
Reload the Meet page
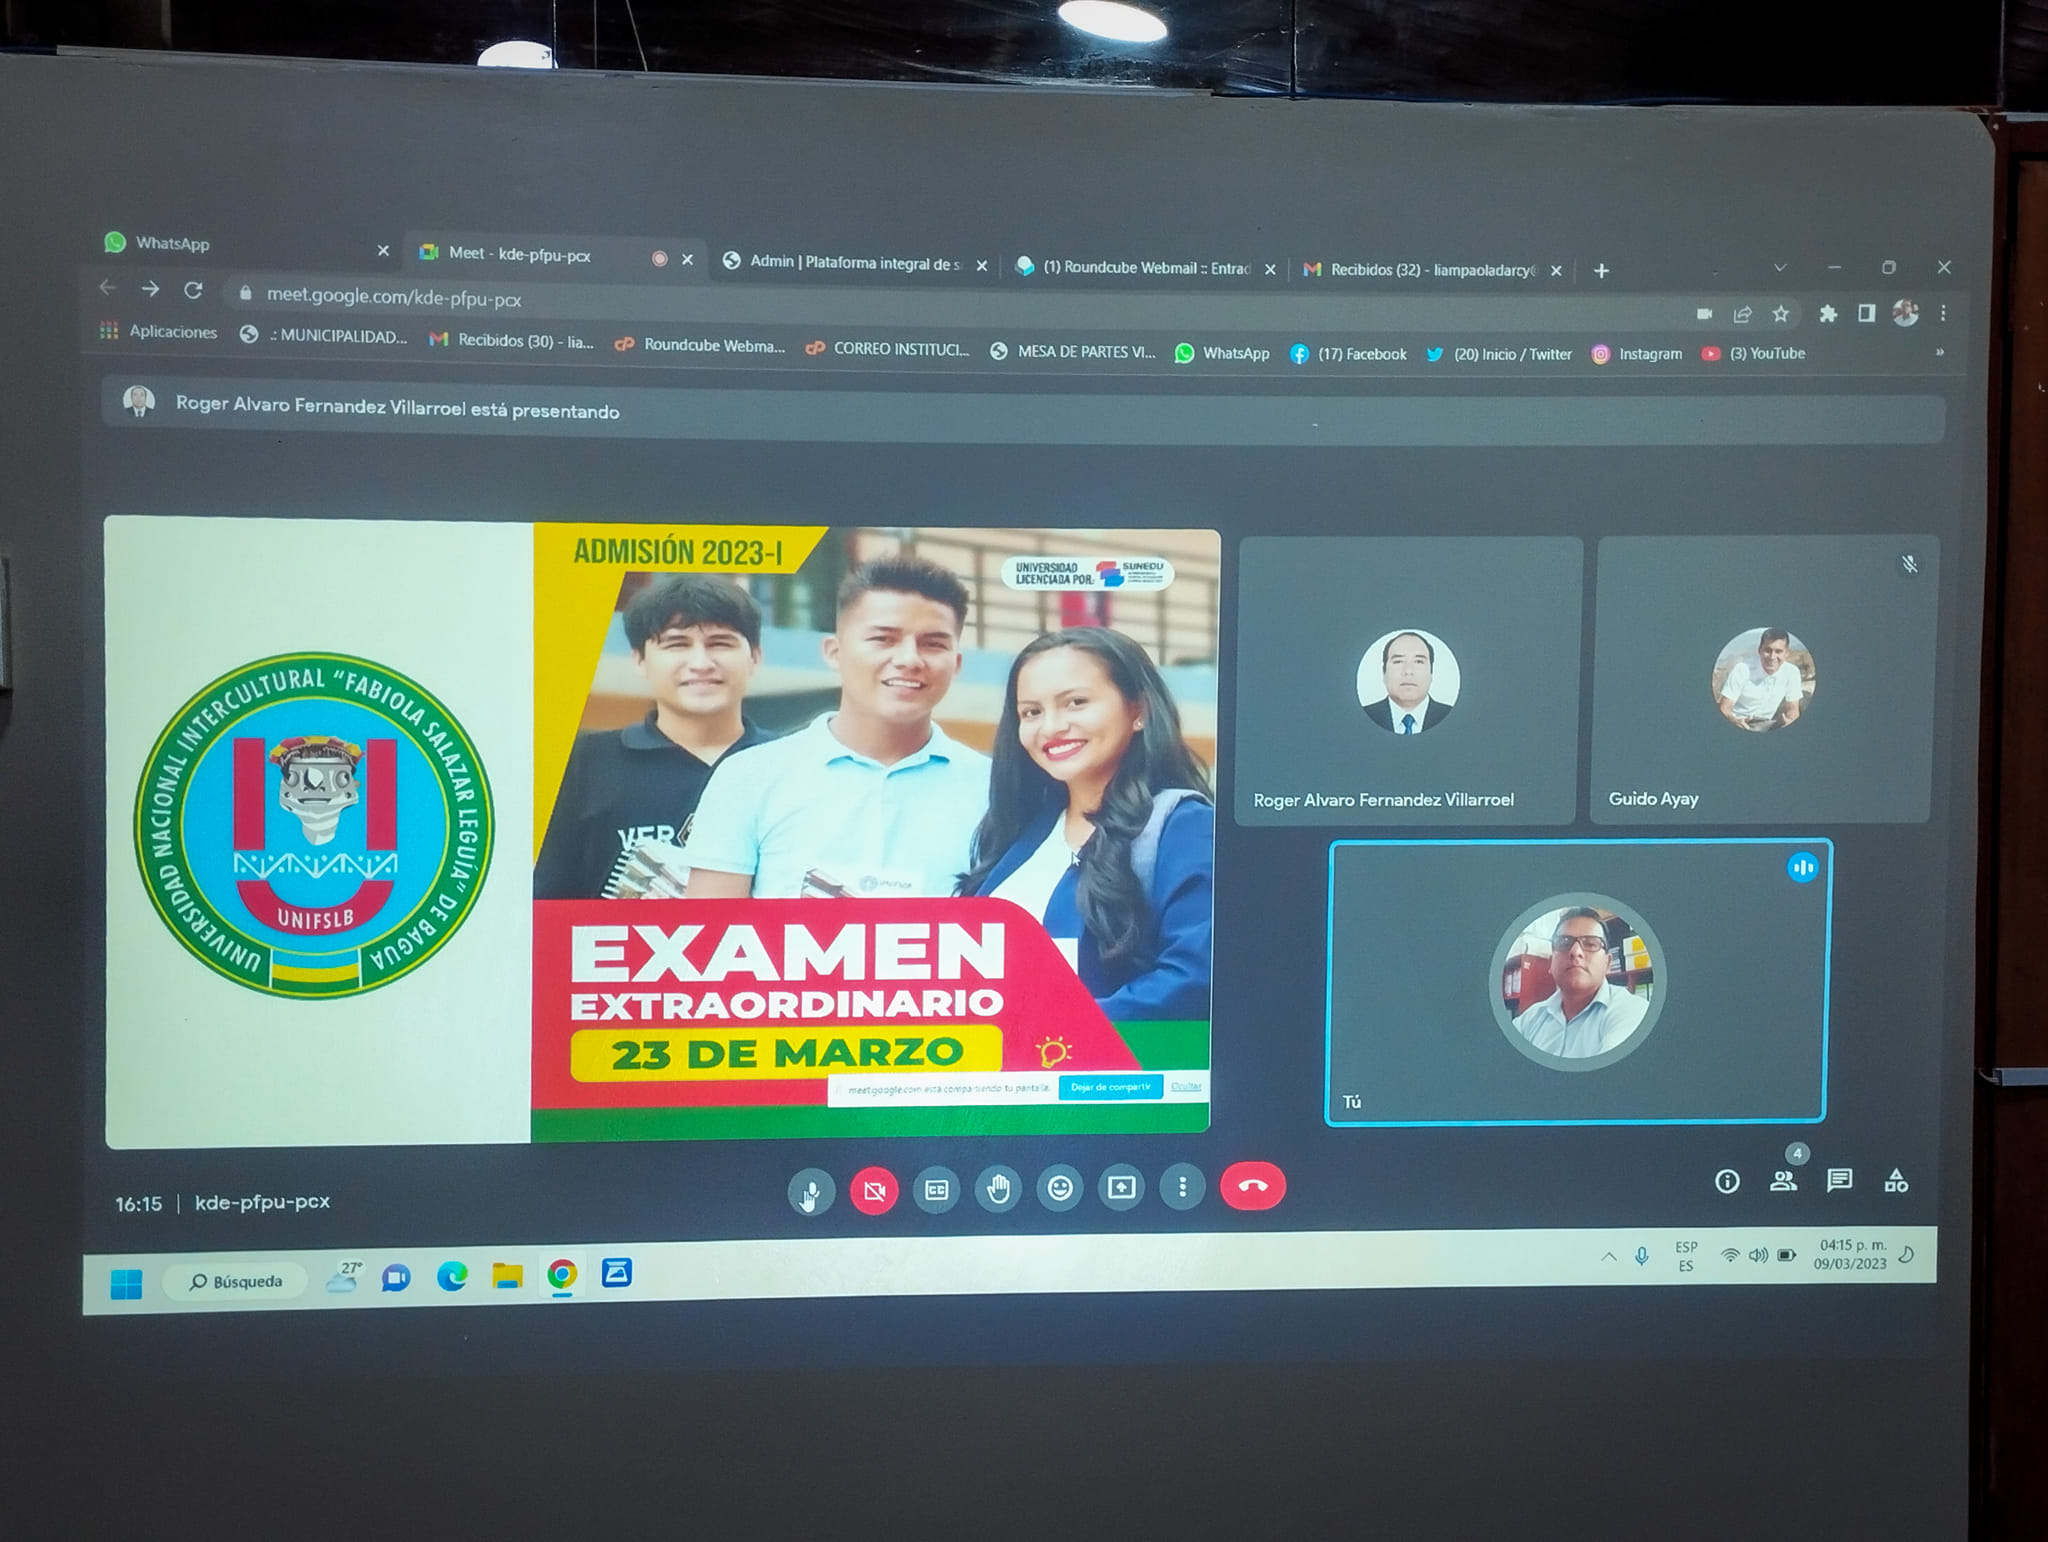tap(193, 291)
